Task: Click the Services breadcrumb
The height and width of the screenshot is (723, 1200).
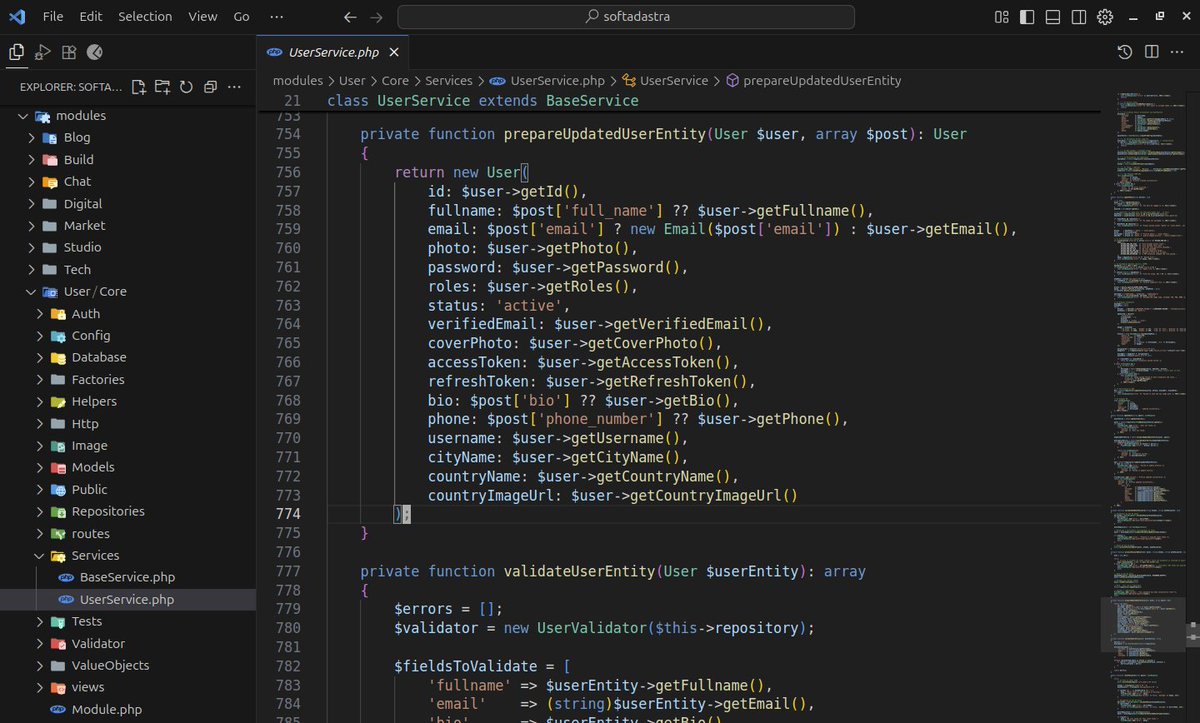Action: tap(449, 80)
